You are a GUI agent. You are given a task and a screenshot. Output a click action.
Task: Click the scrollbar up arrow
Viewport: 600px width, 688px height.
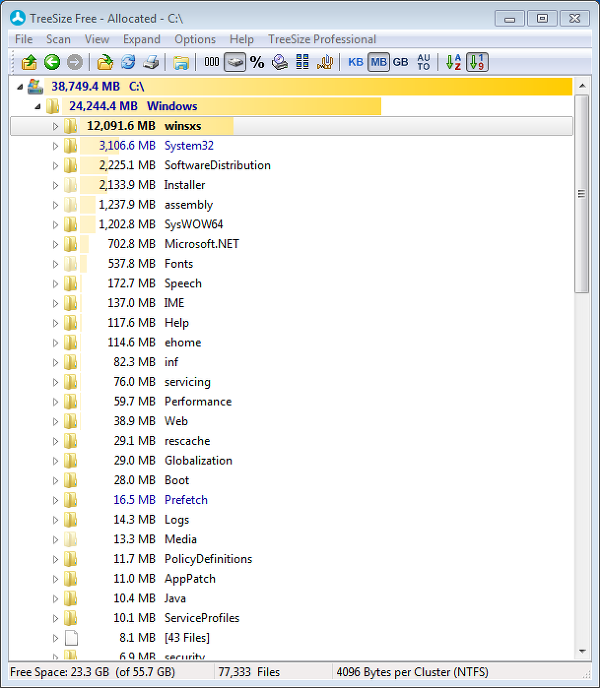(582, 86)
